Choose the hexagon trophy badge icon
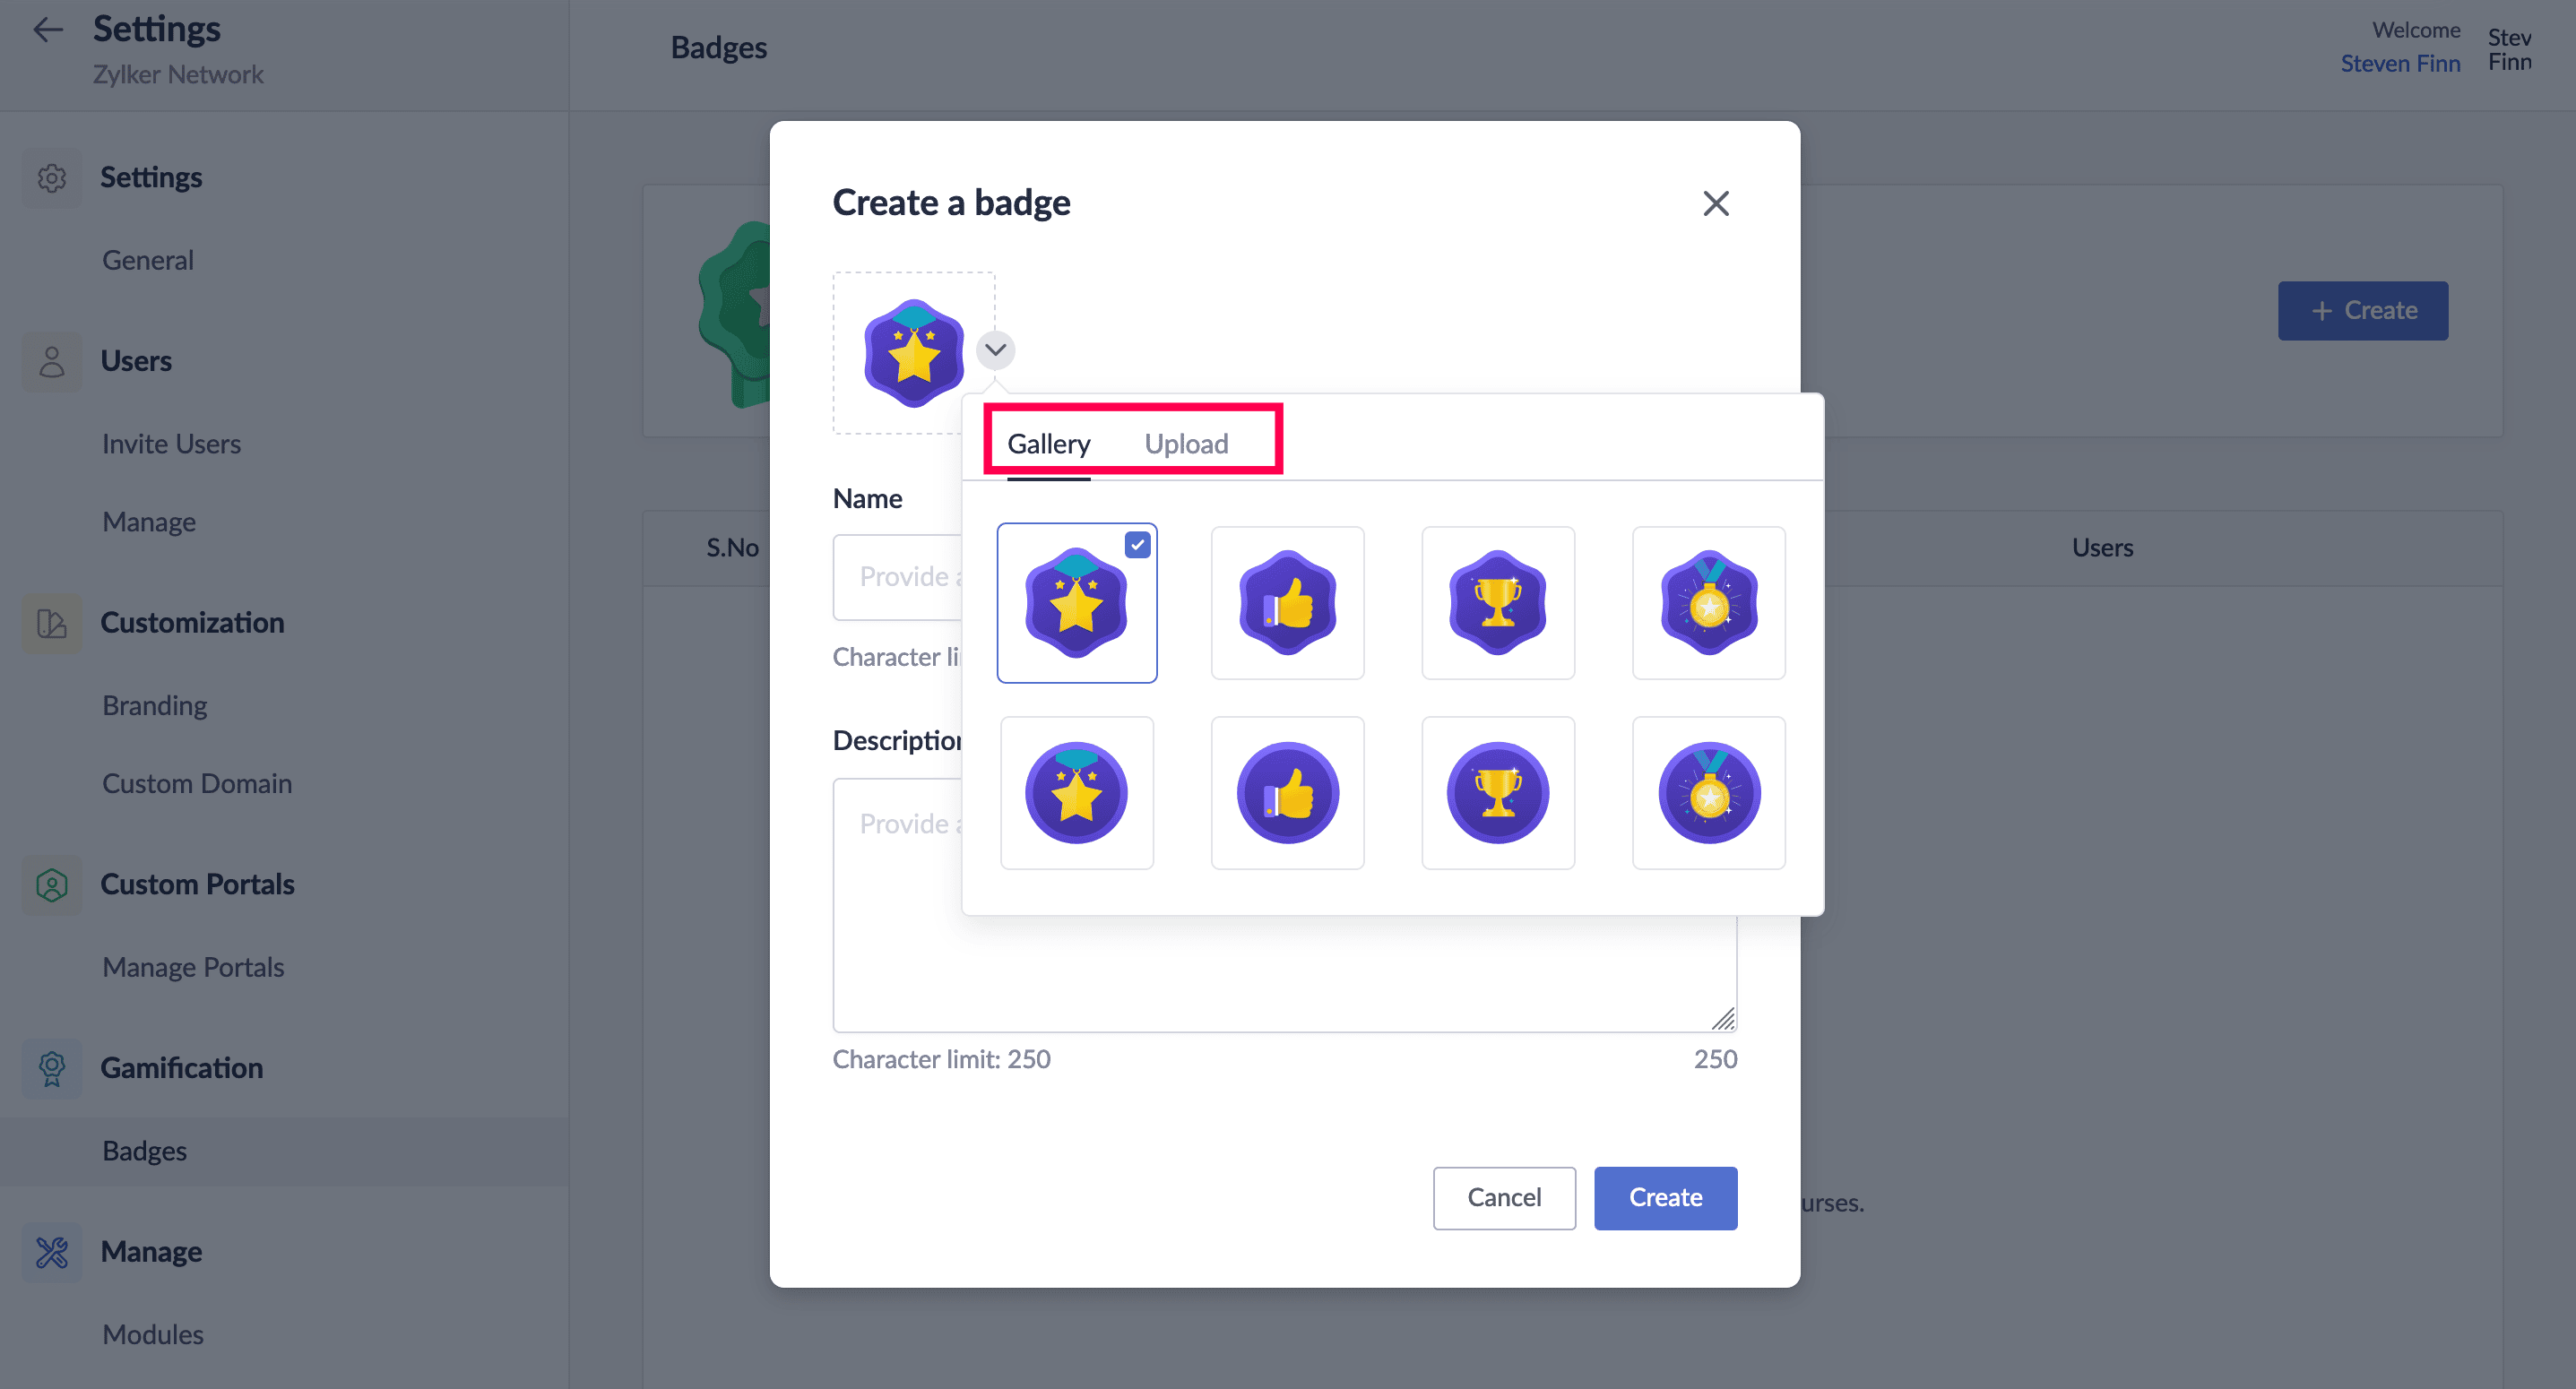 pos(1497,603)
